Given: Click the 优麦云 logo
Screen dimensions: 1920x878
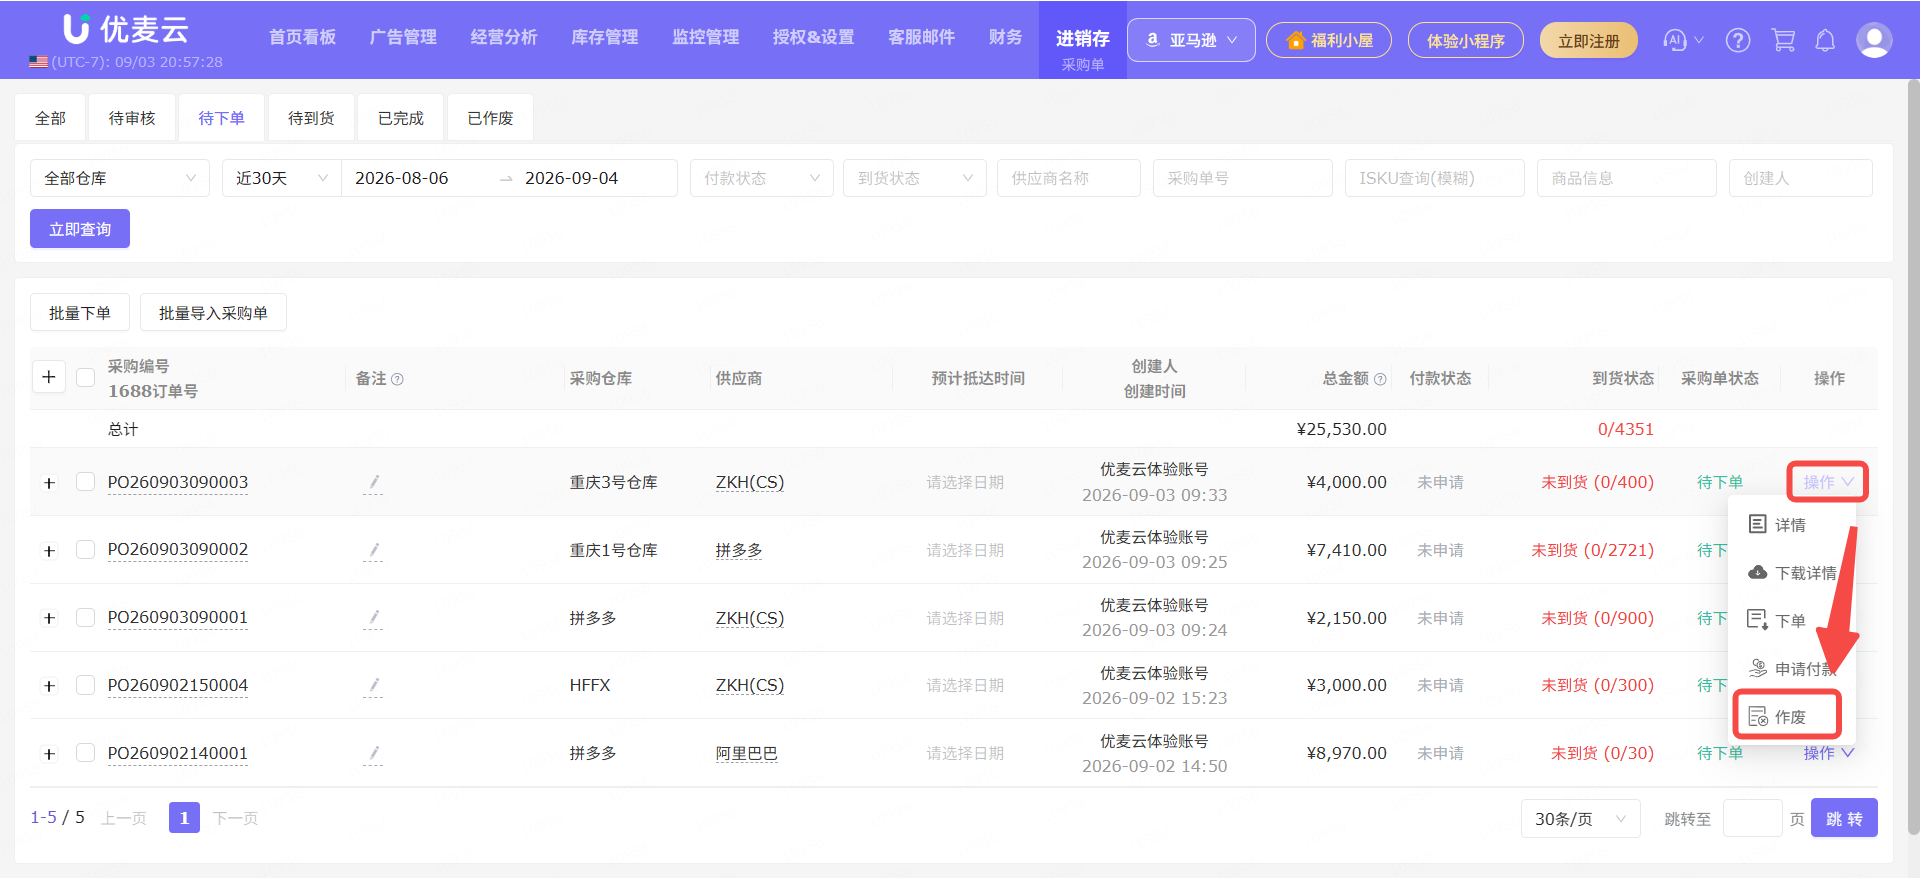Looking at the screenshot, I should (x=126, y=29).
